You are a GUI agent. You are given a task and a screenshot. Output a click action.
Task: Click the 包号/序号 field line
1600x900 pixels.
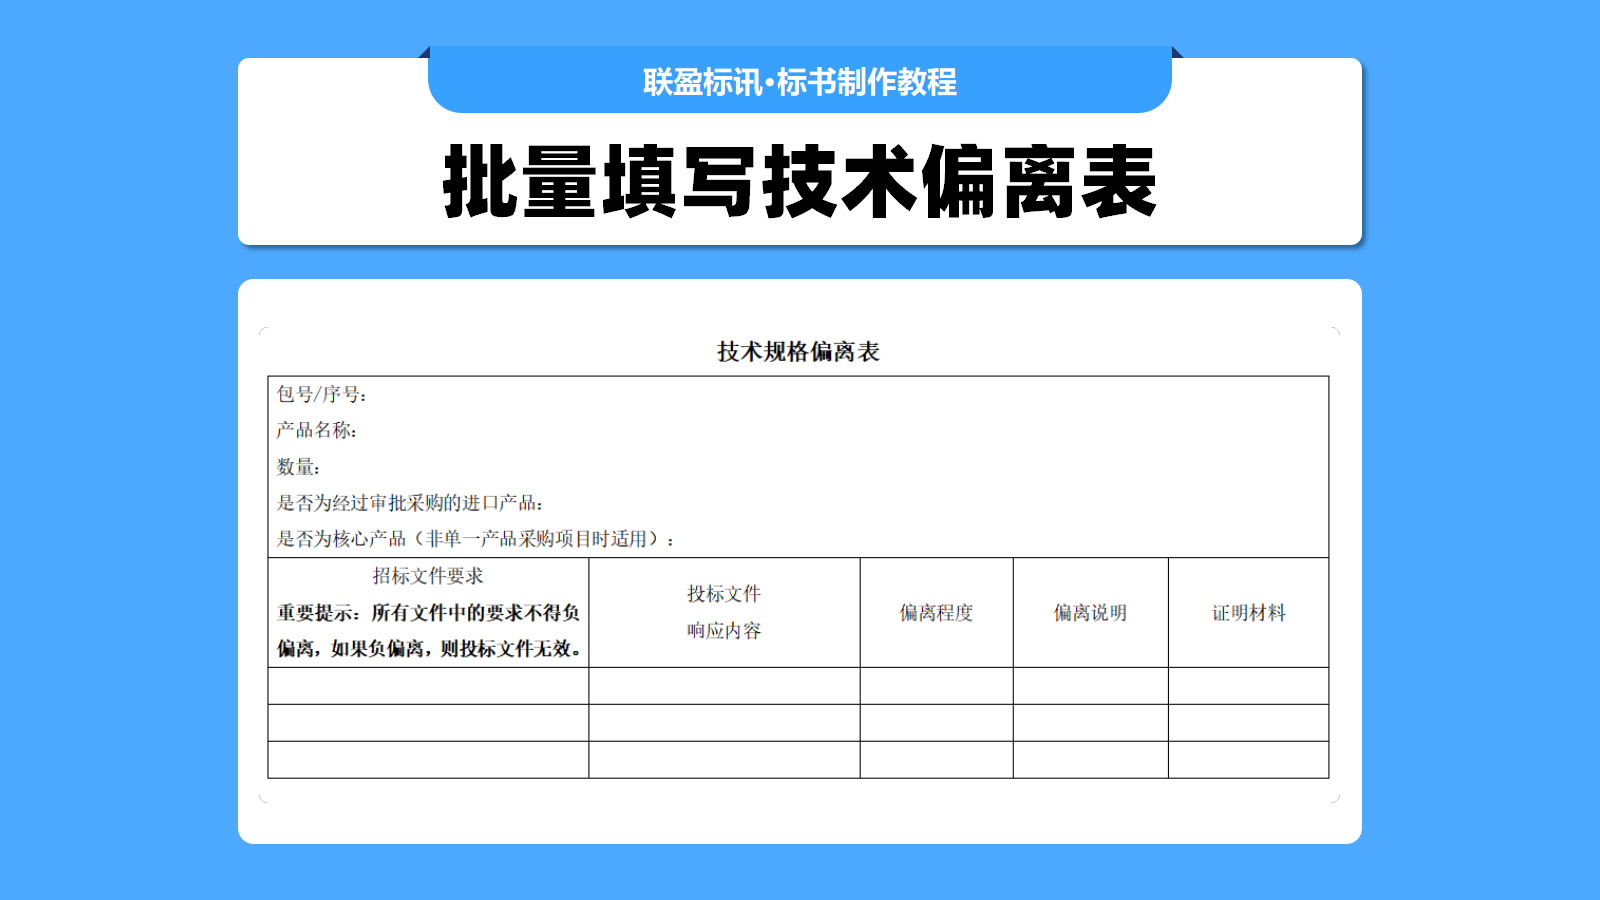322,395
